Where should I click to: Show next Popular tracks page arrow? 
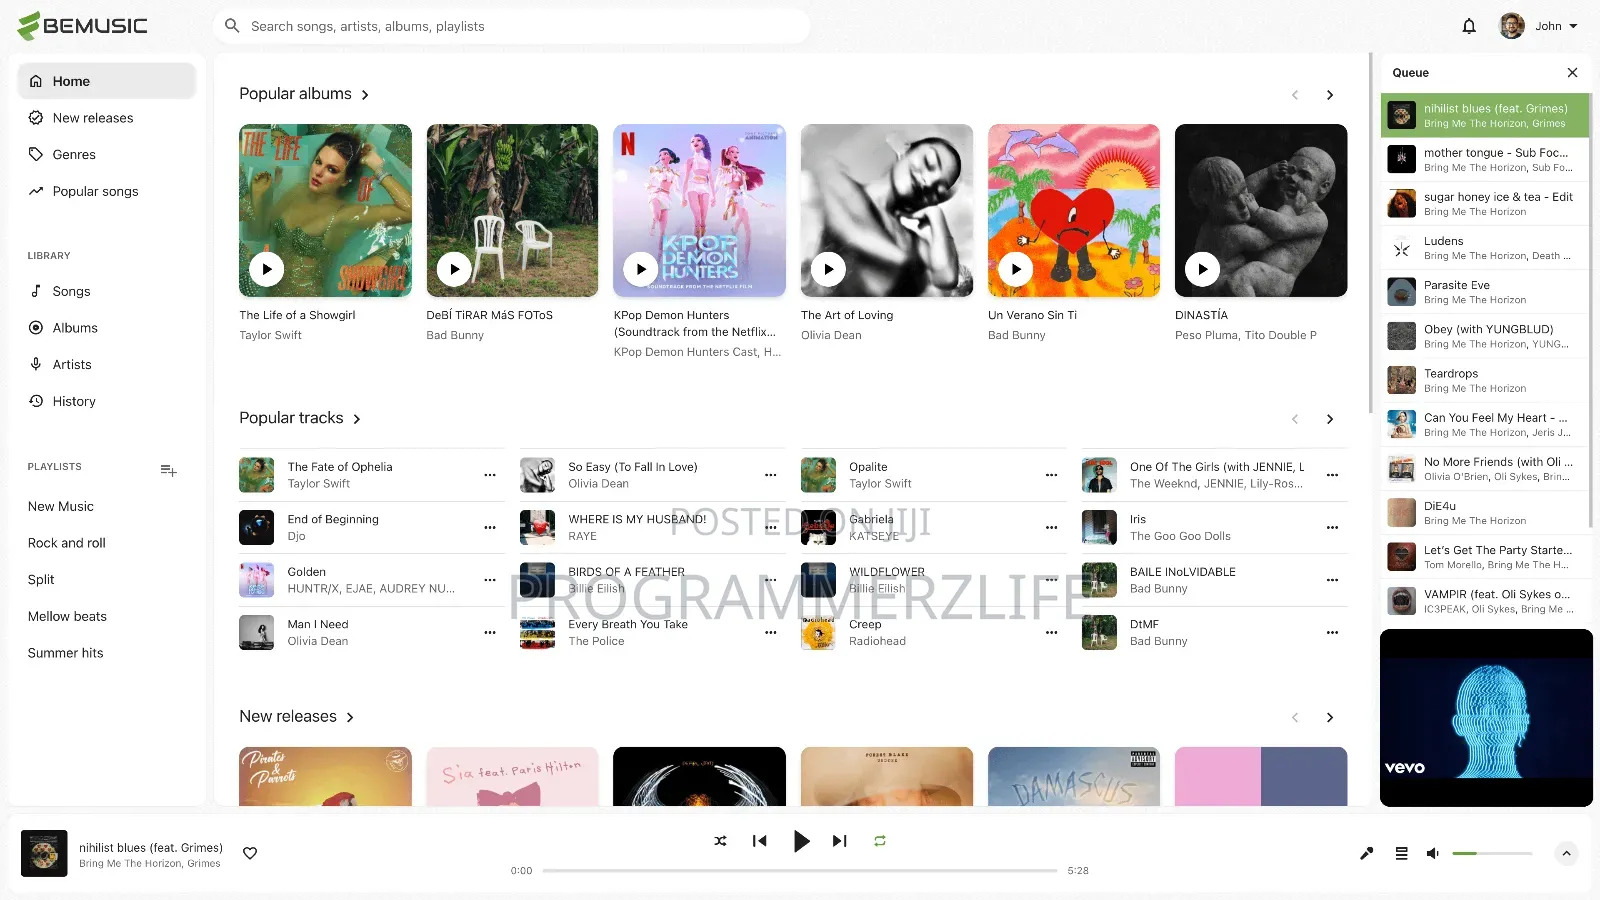(1330, 419)
